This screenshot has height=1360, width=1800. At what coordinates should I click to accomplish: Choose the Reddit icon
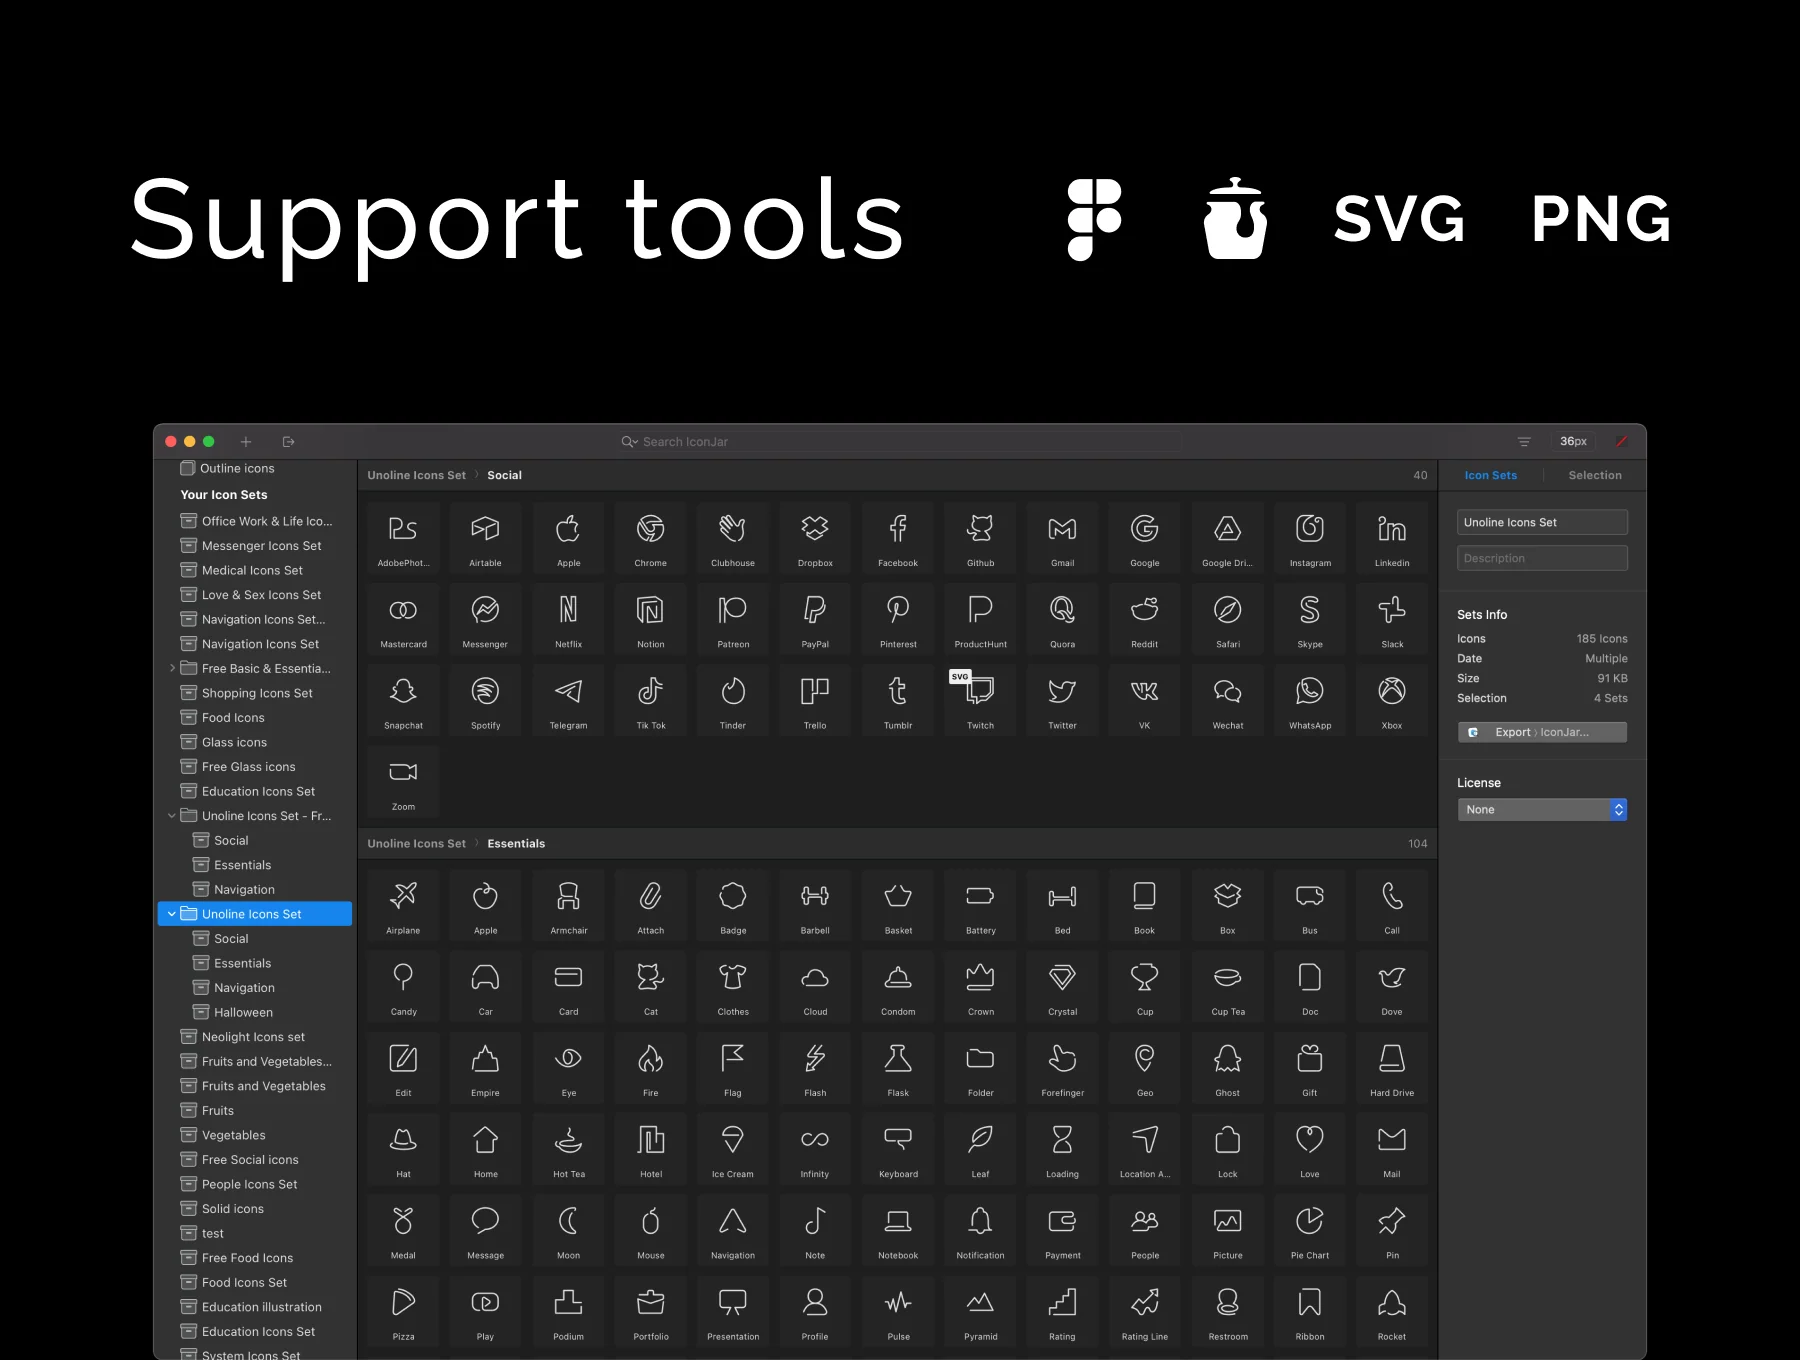click(1145, 618)
